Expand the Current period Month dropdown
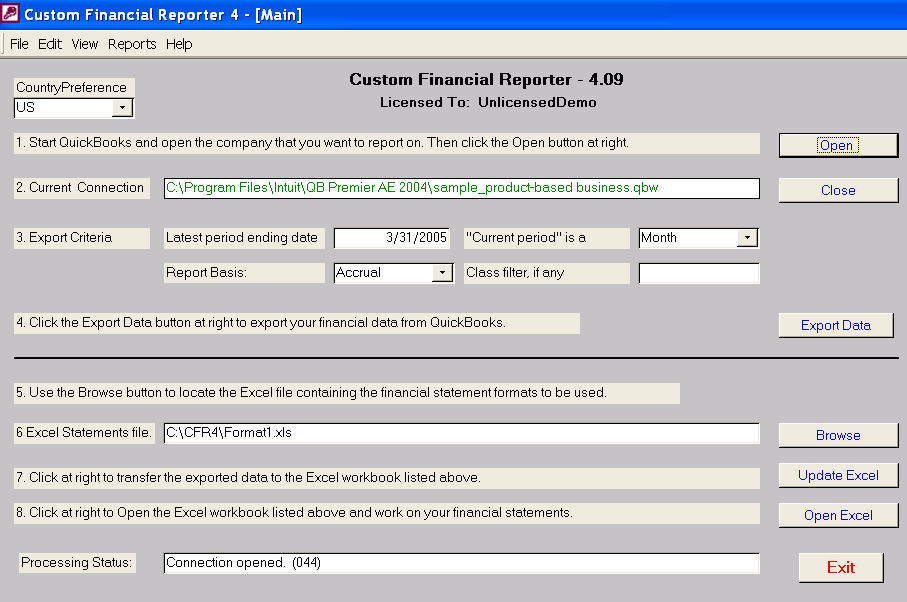Viewport: 907px width, 602px height. click(x=747, y=238)
